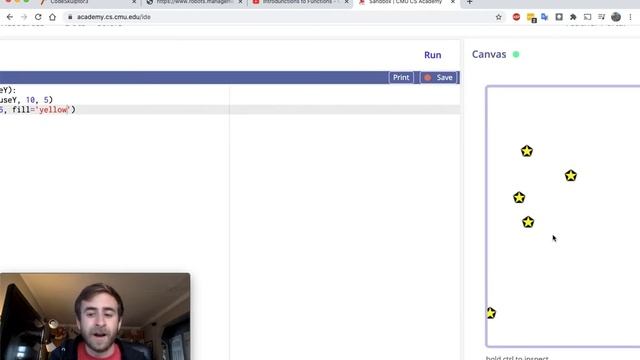The height and width of the screenshot is (360, 640).
Task: Reload the page with the refresh icon
Action: [38, 17]
